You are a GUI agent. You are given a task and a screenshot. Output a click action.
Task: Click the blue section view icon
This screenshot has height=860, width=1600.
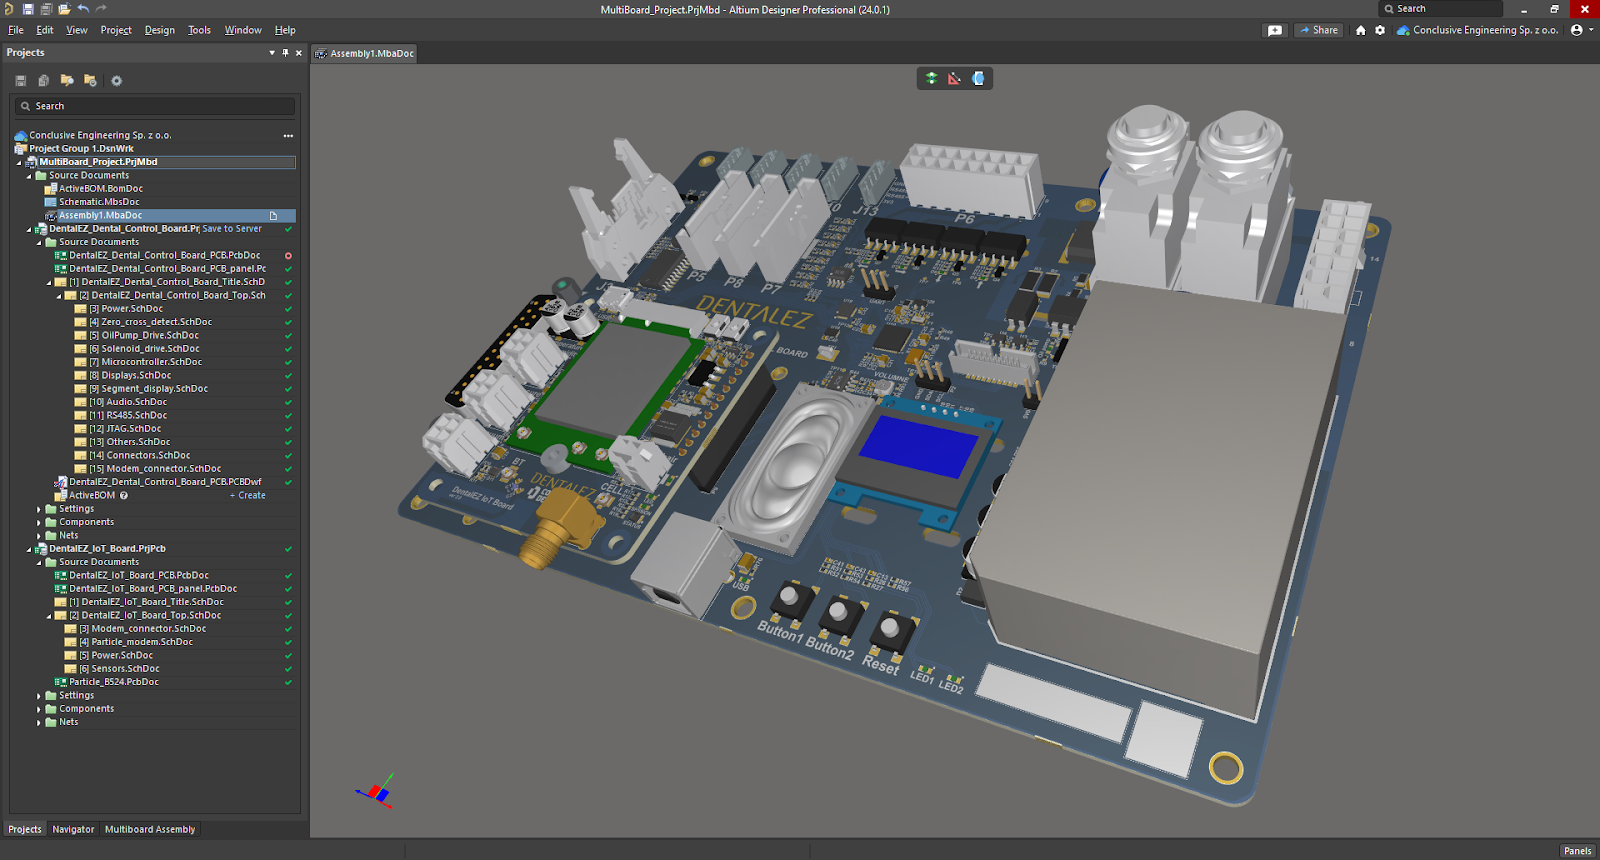pyautogui.click(x=978, y=78)
